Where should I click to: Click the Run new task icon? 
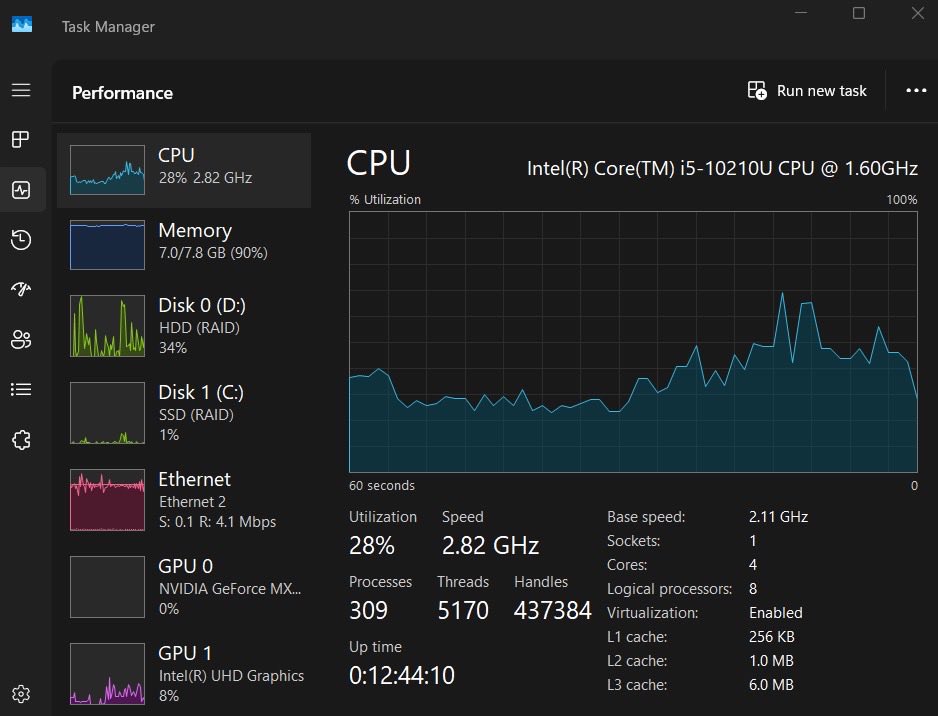pos(757,90)
